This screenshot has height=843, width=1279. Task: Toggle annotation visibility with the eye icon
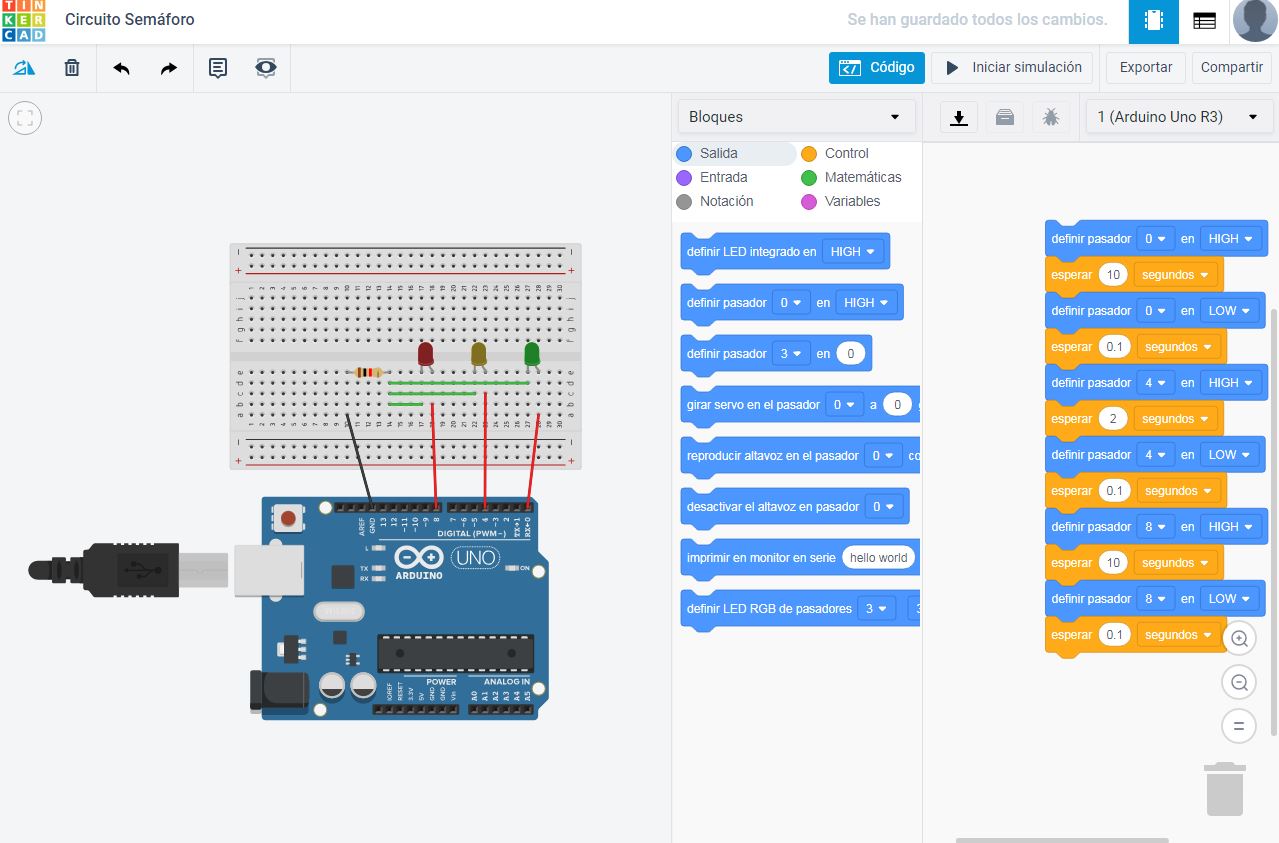pos(264,67)
